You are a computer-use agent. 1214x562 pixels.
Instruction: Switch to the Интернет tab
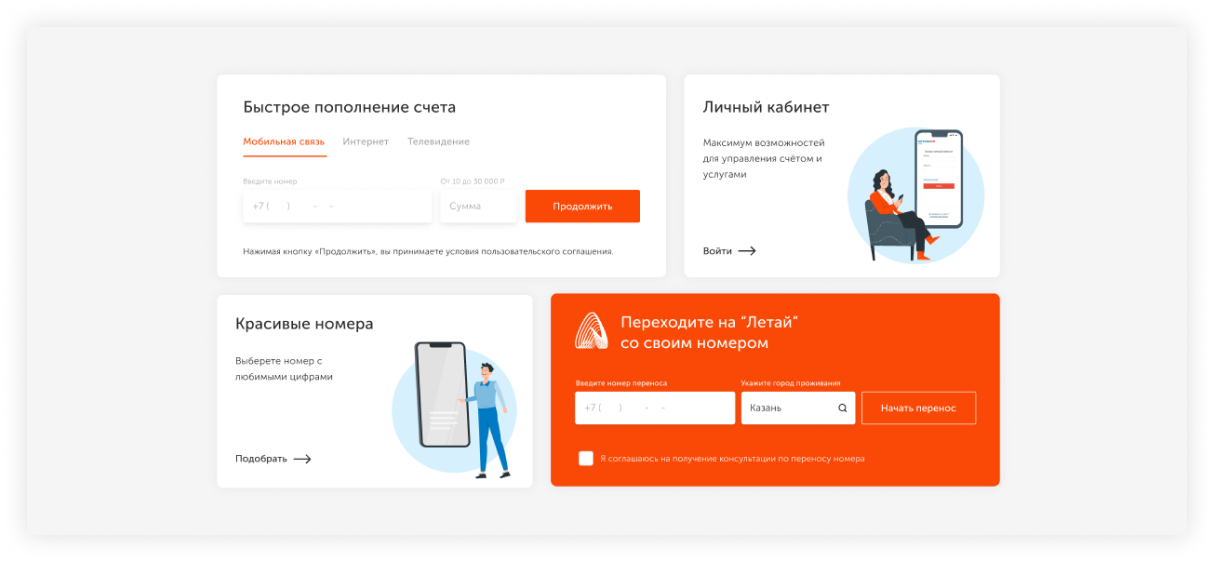tap(366, 142)
